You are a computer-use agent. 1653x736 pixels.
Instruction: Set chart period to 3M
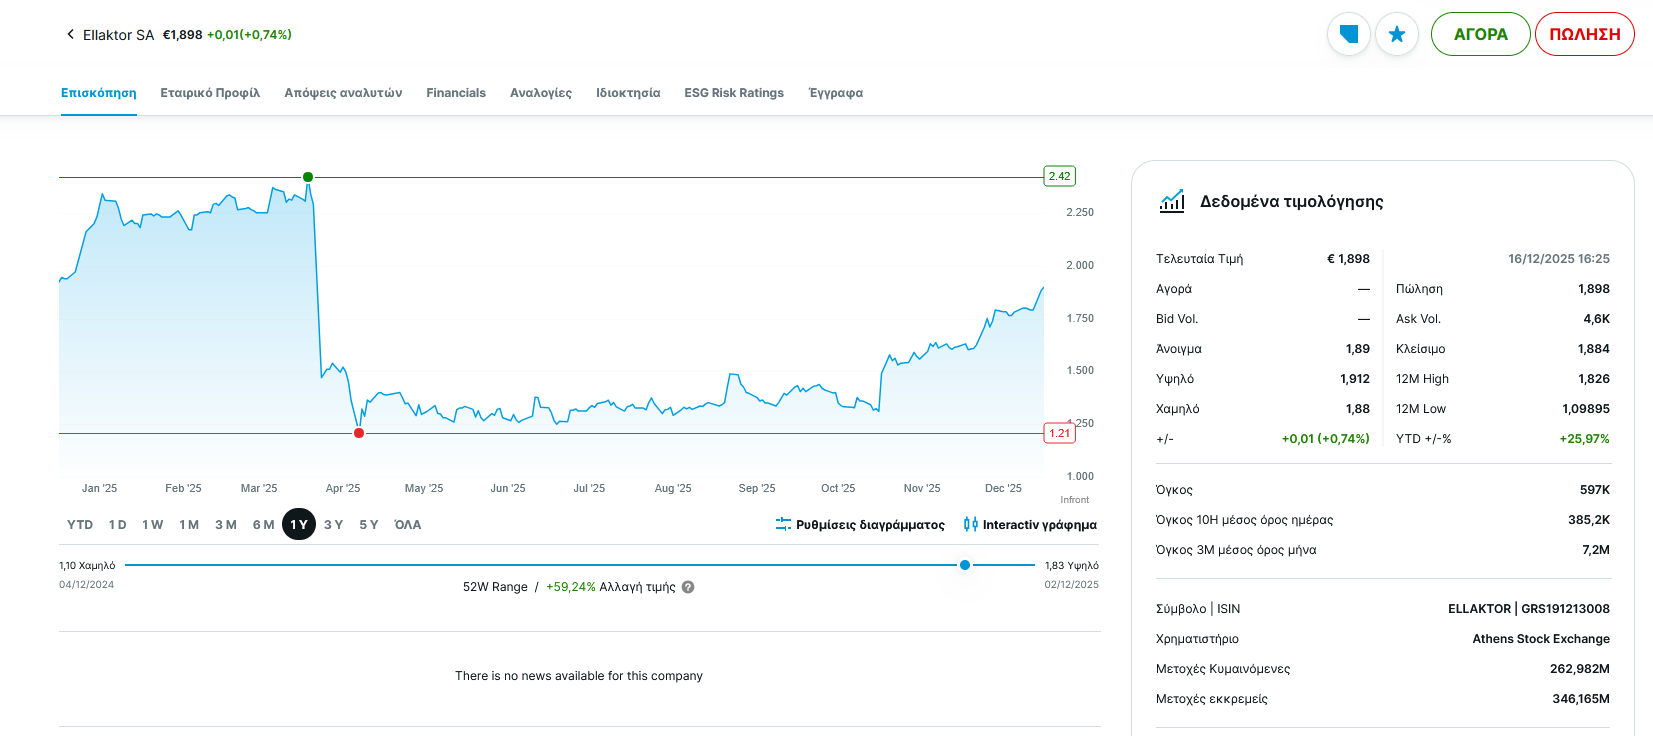pyautogui.click(x=226, y=524)
